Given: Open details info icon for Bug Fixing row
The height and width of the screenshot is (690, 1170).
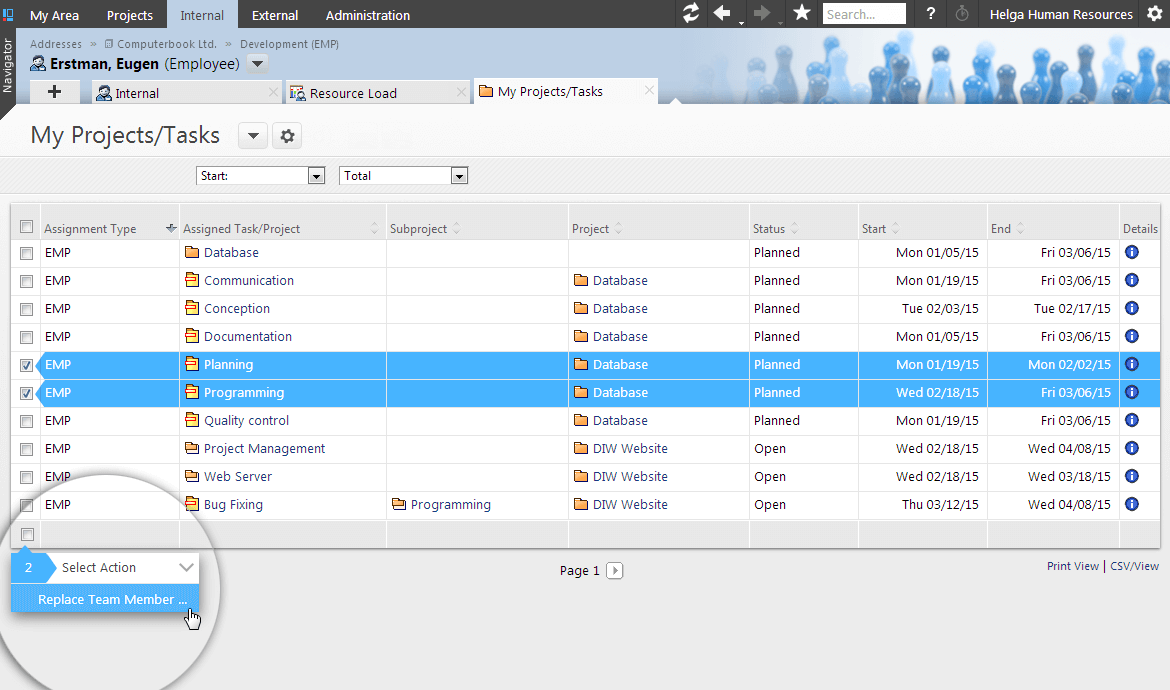Looking at the screenshot, I should coord(1132,504).
